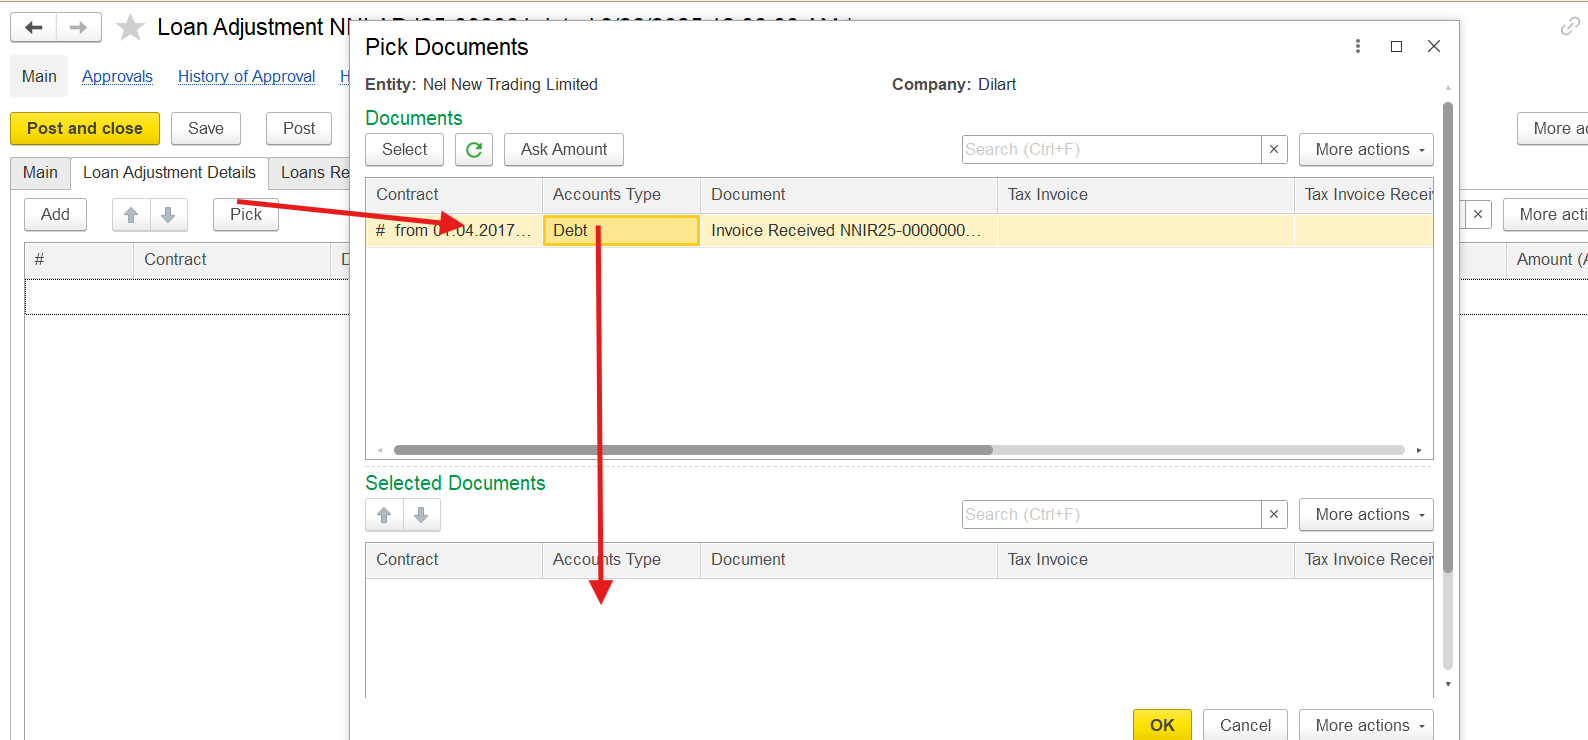Add document to favorites with star icon

point(130,27)
